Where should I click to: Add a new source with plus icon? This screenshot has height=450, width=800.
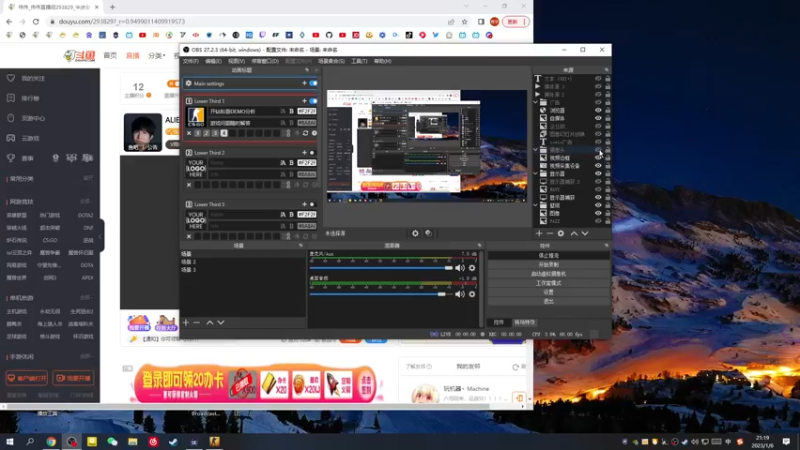point(540,233)
